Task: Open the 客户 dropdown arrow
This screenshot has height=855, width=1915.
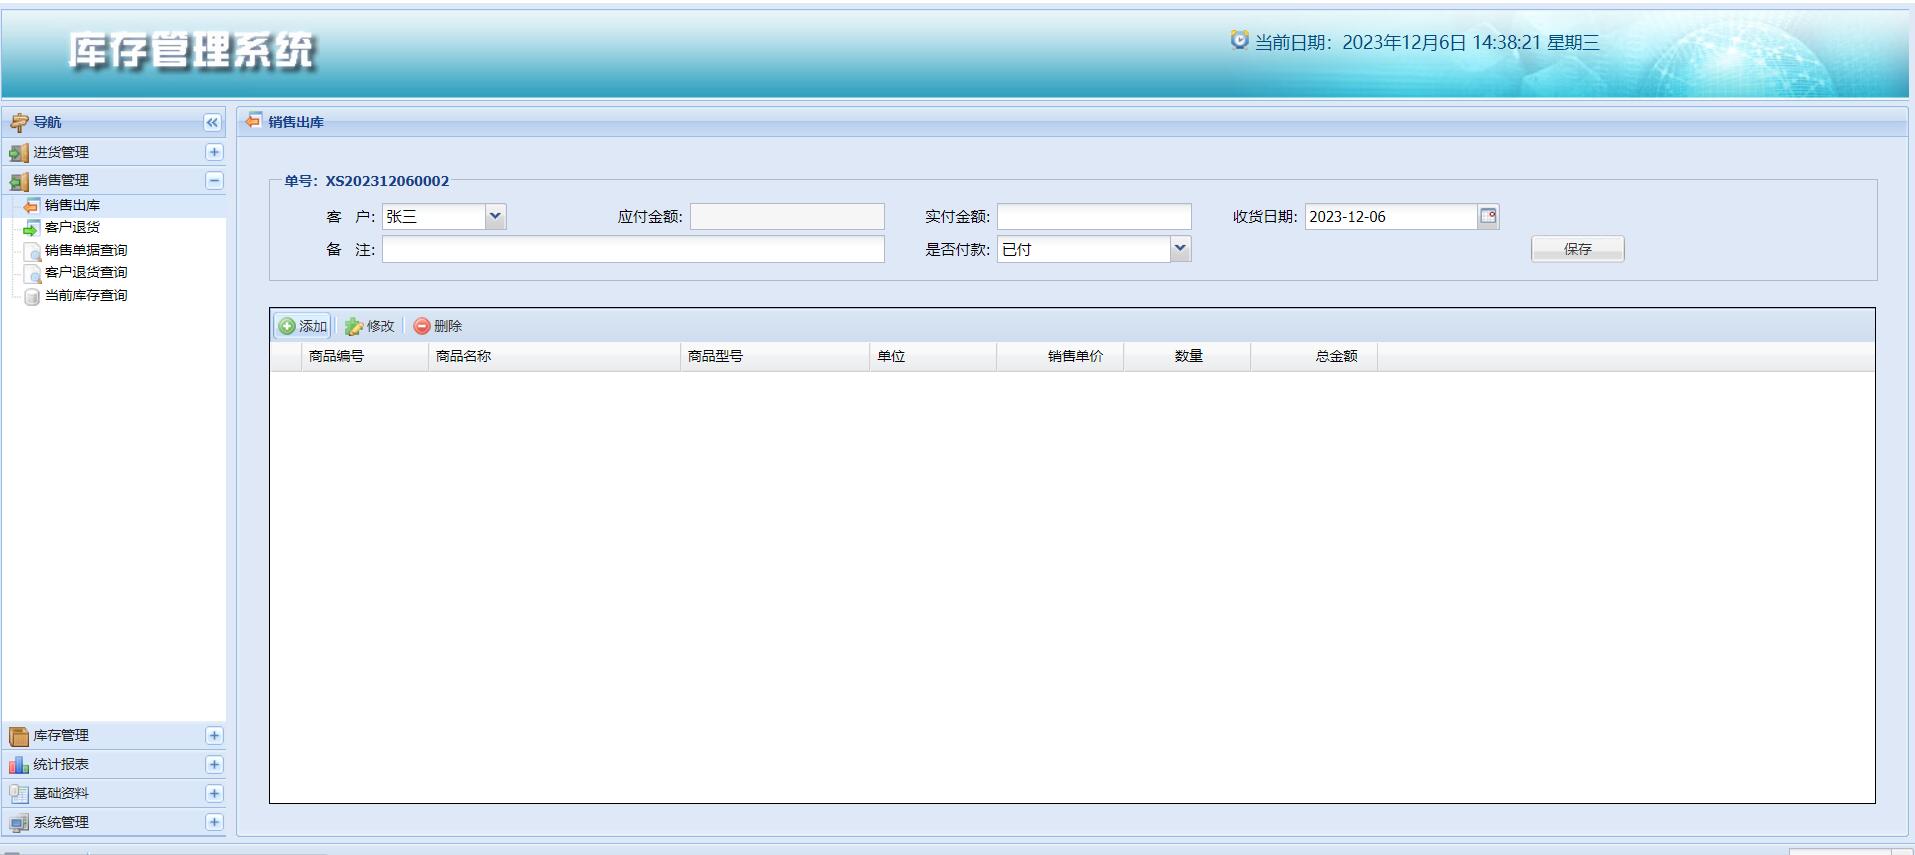Action: (x=495, y=216)
